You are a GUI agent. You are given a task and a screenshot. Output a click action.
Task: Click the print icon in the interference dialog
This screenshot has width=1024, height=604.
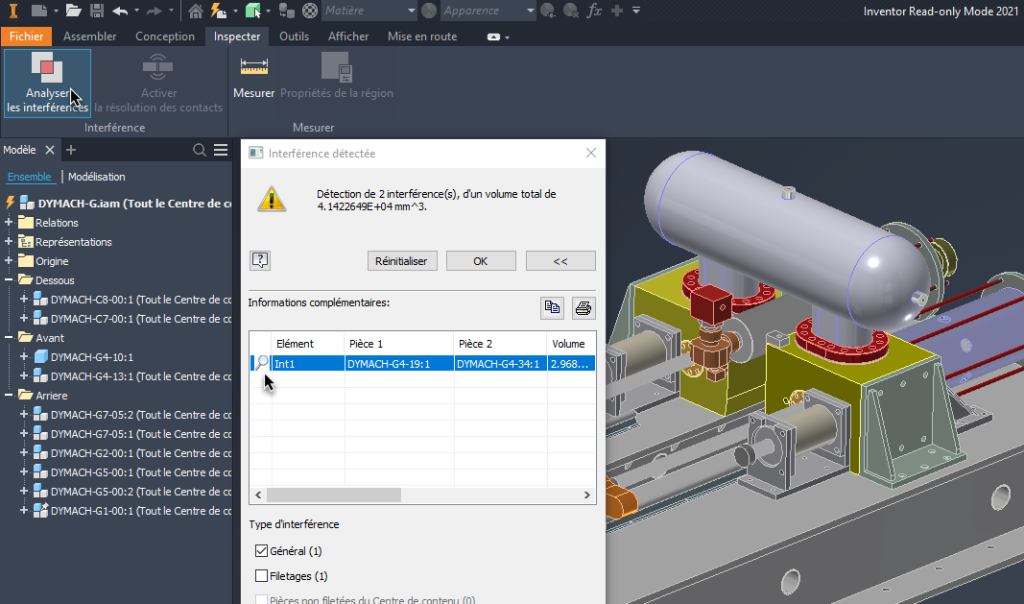[583, 307]
